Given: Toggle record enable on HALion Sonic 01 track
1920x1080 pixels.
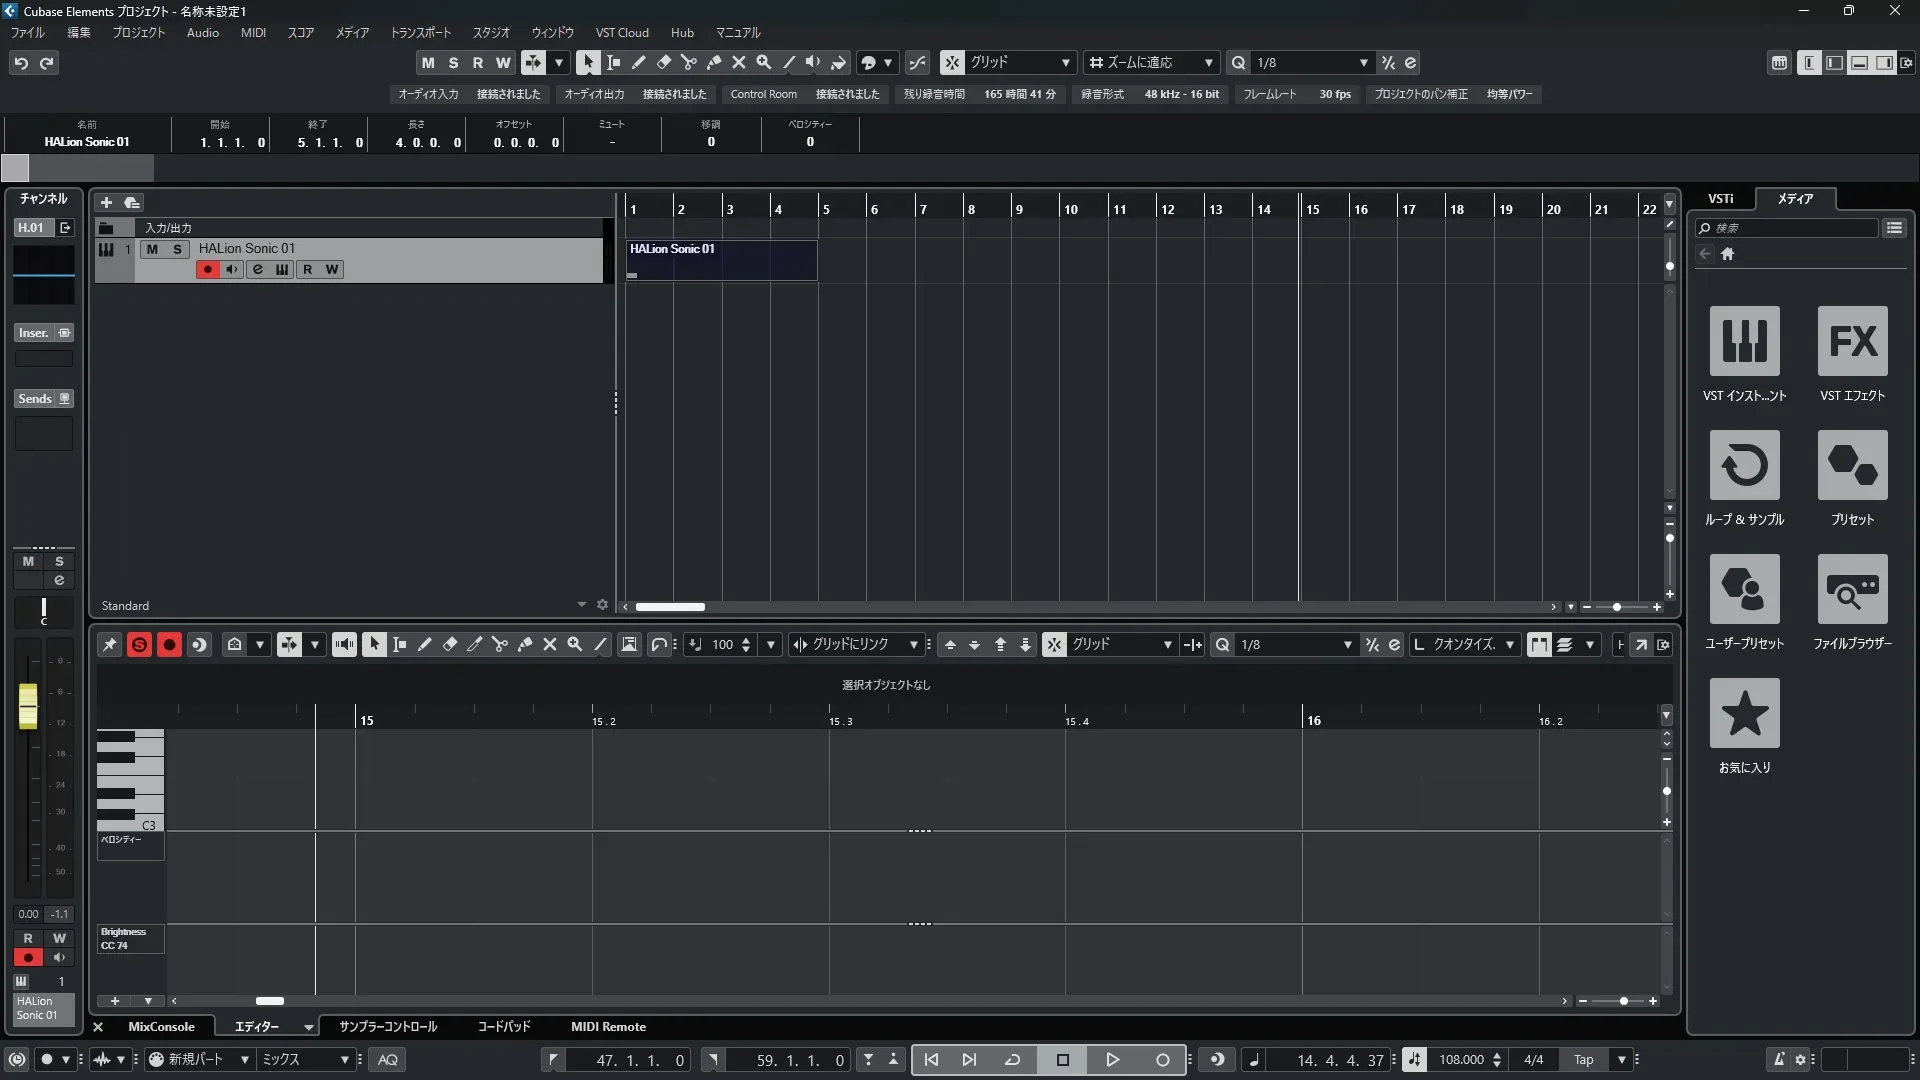Looking at the screenshot, I should pos(207,270).
